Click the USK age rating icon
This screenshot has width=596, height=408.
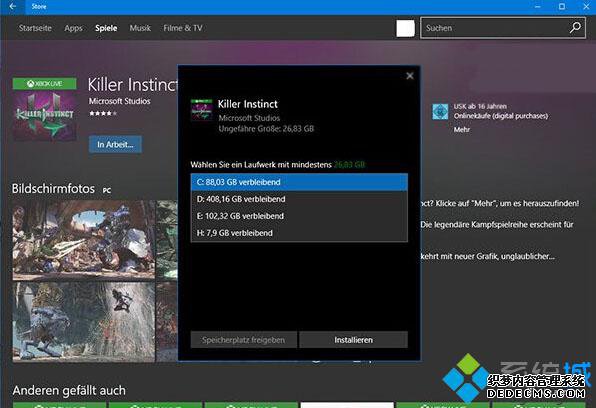(x=441, y=112)
